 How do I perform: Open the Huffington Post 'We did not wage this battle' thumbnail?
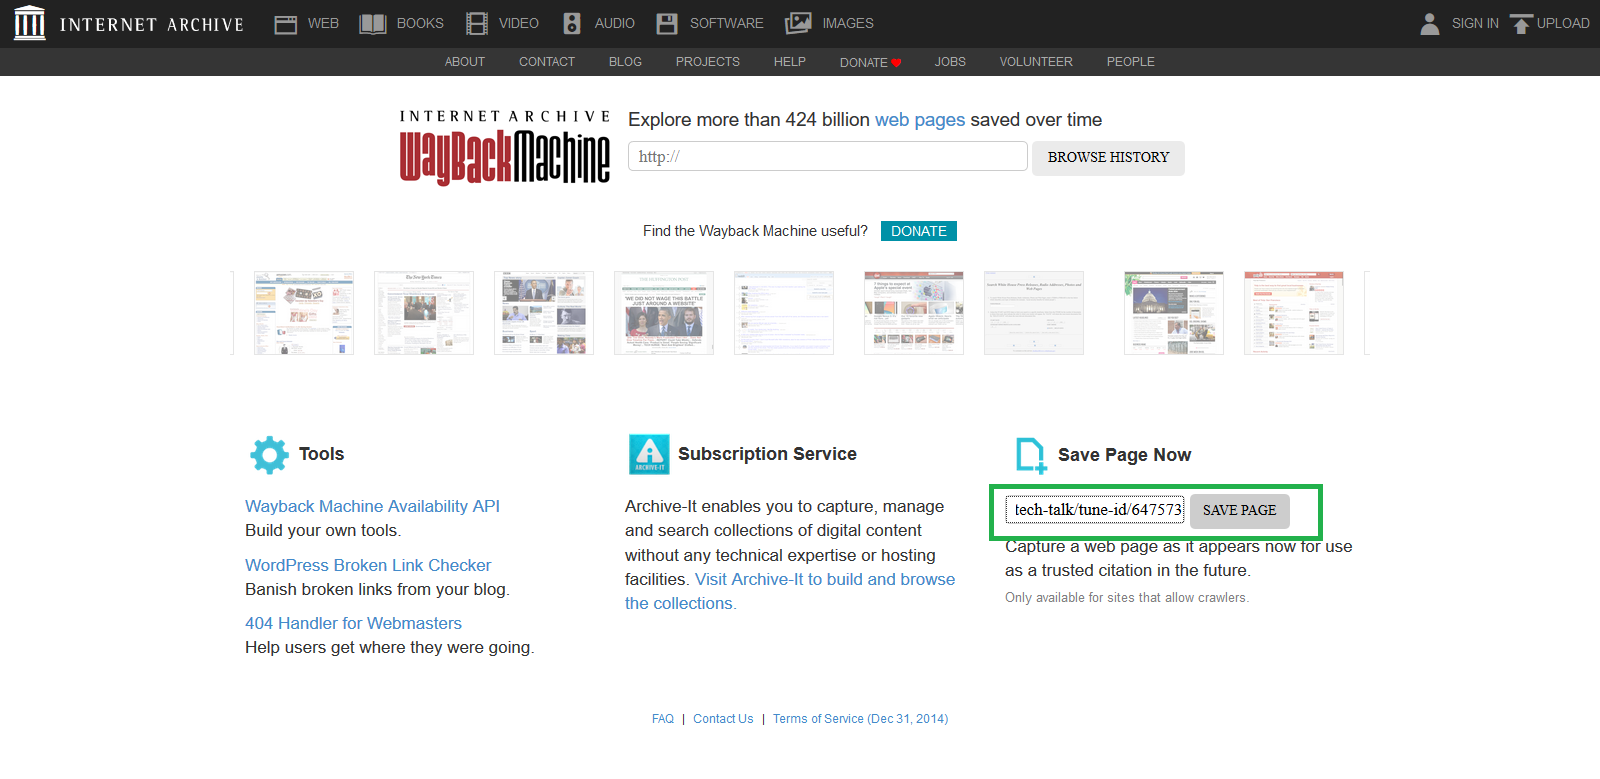pos(664,313)
